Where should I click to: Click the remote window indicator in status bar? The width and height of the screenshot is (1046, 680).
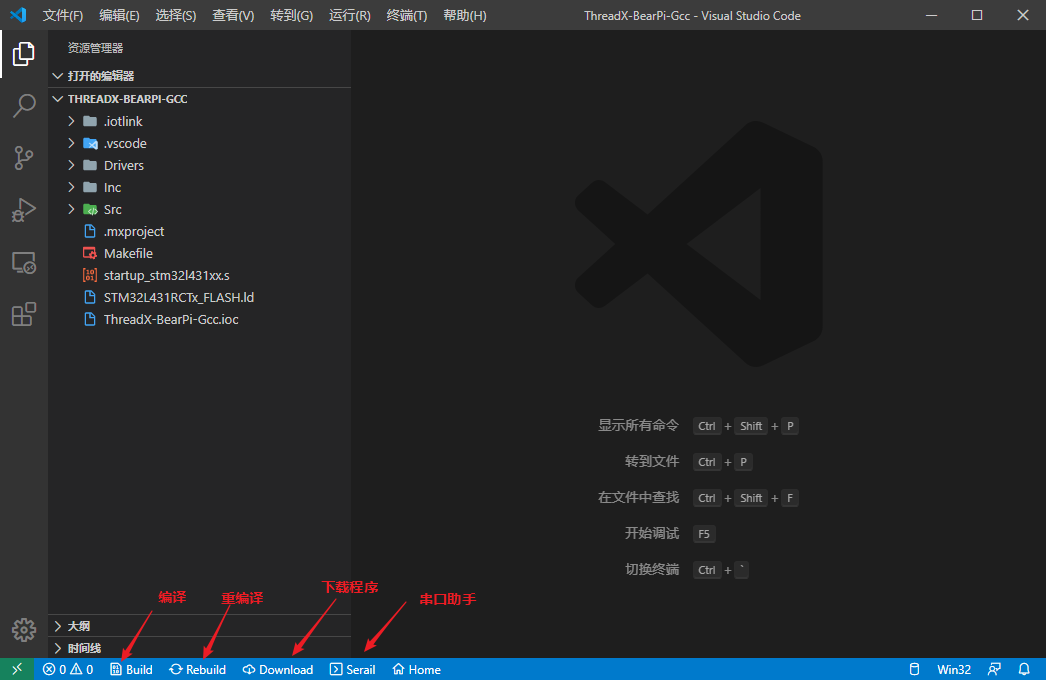pyautogui.click(x=17, y=669)
